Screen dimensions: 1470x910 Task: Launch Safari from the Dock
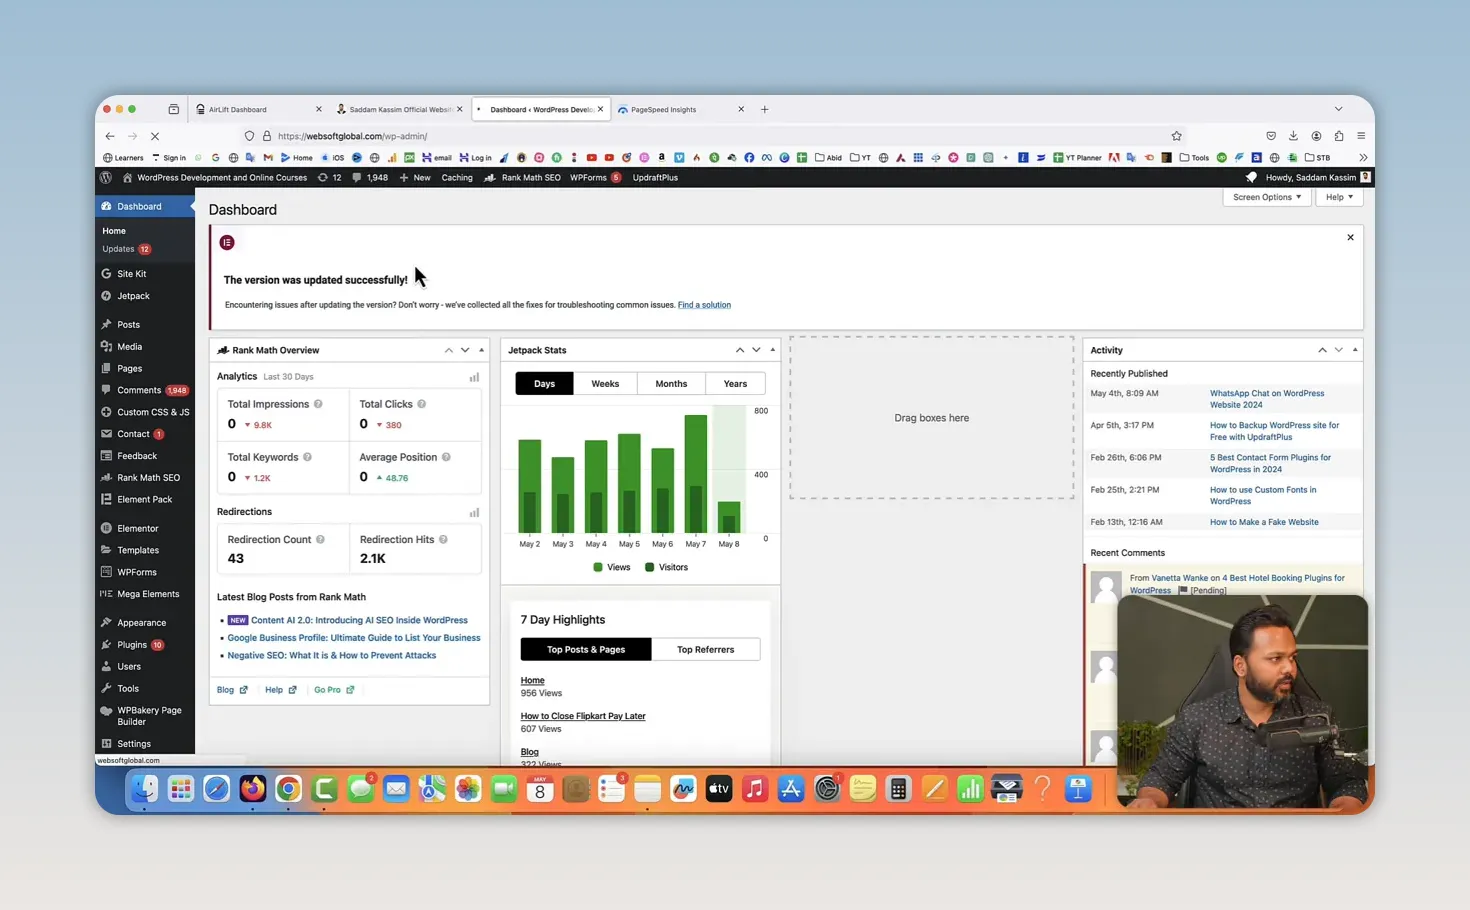tap(216, 789)
